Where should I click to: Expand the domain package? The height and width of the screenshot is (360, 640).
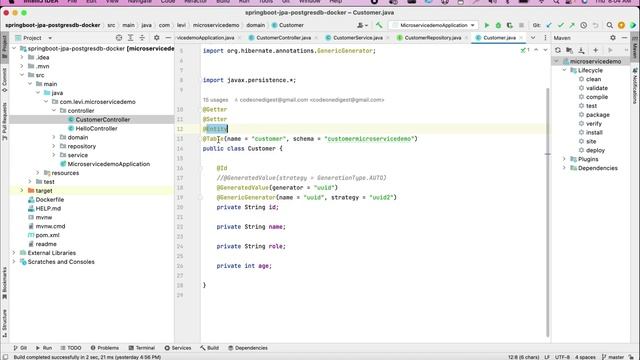[x=54, y=138]
